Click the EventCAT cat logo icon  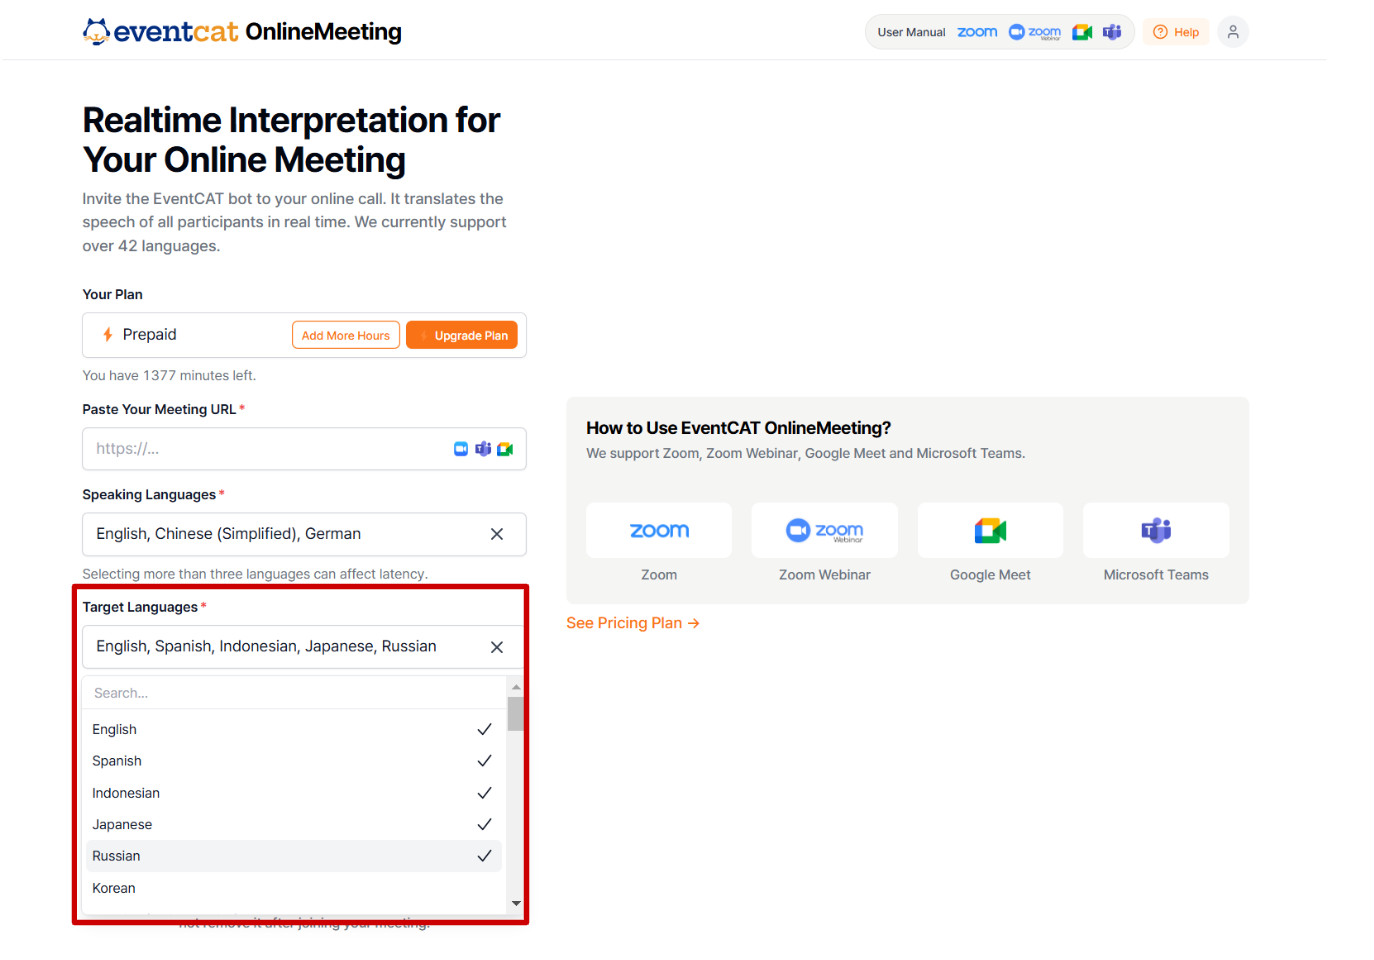96,32
